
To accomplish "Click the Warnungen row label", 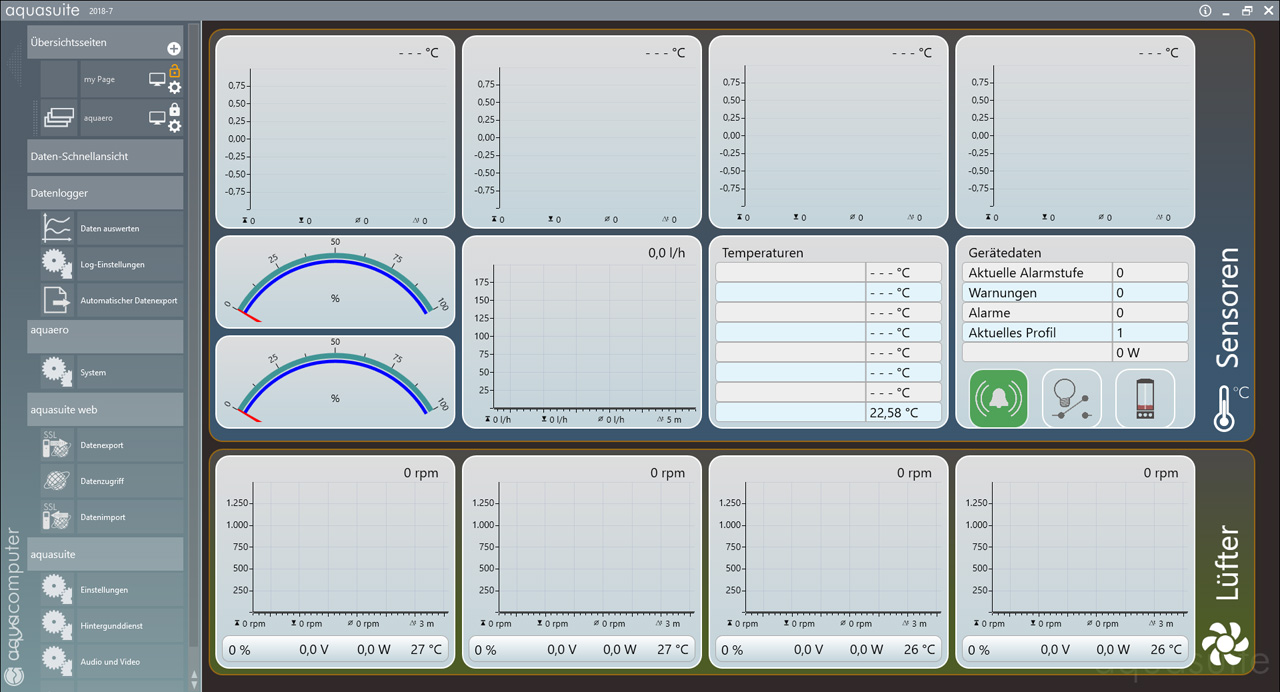I will tap(1003, 293).
